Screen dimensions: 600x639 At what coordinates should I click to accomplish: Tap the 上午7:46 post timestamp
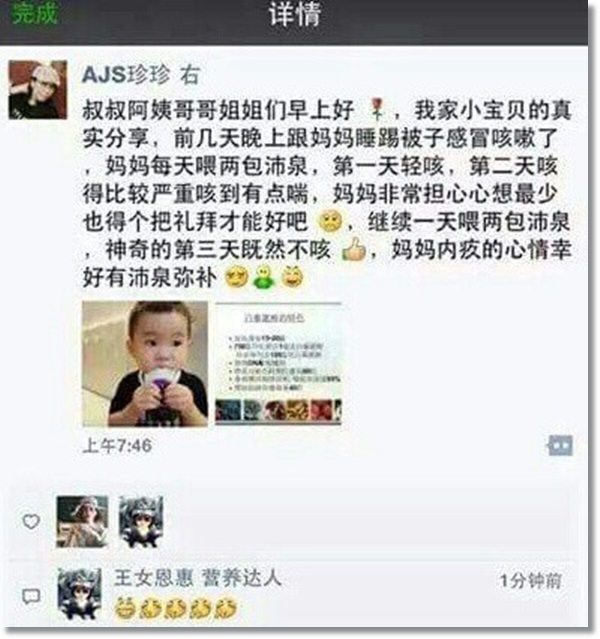point(117,445)
